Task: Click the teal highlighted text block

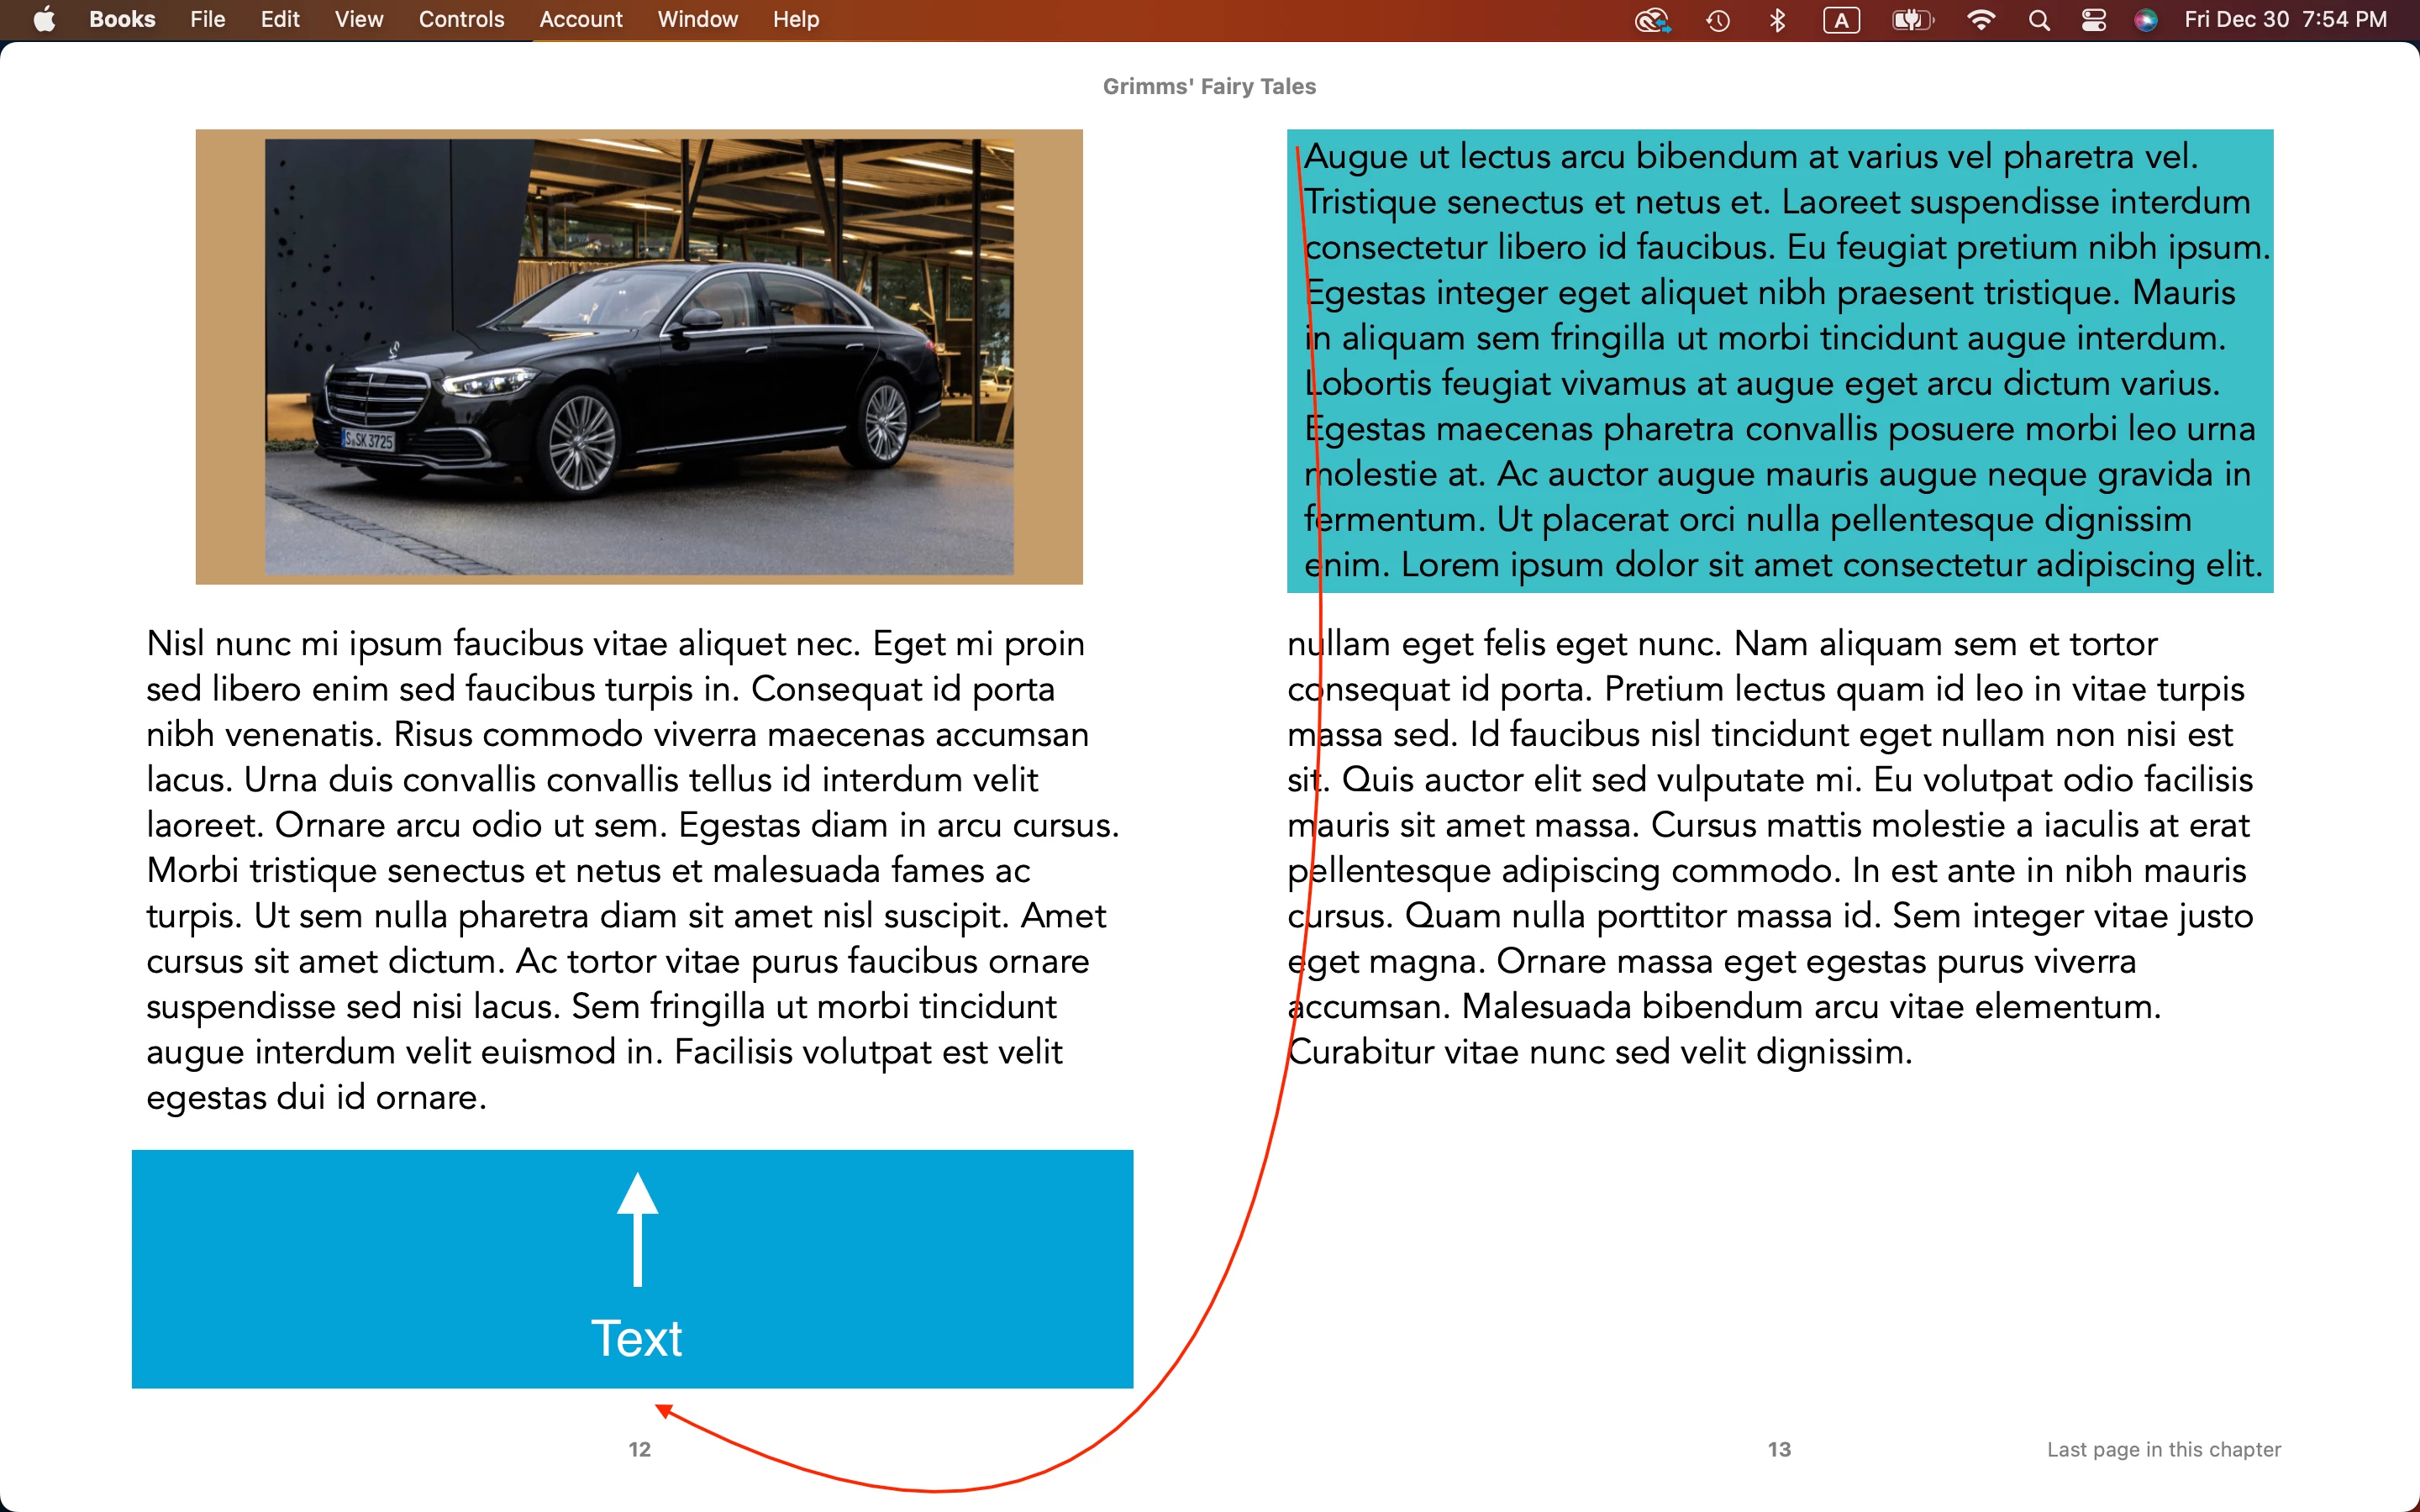Action: (1780, 360)
